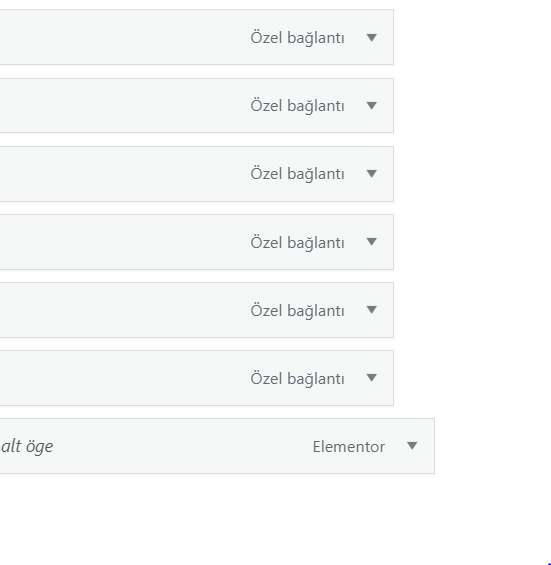The image size is (551, 565).
Task: Open the third Özel bağlantı item's edit arrow
Action: tap(372, 174)
